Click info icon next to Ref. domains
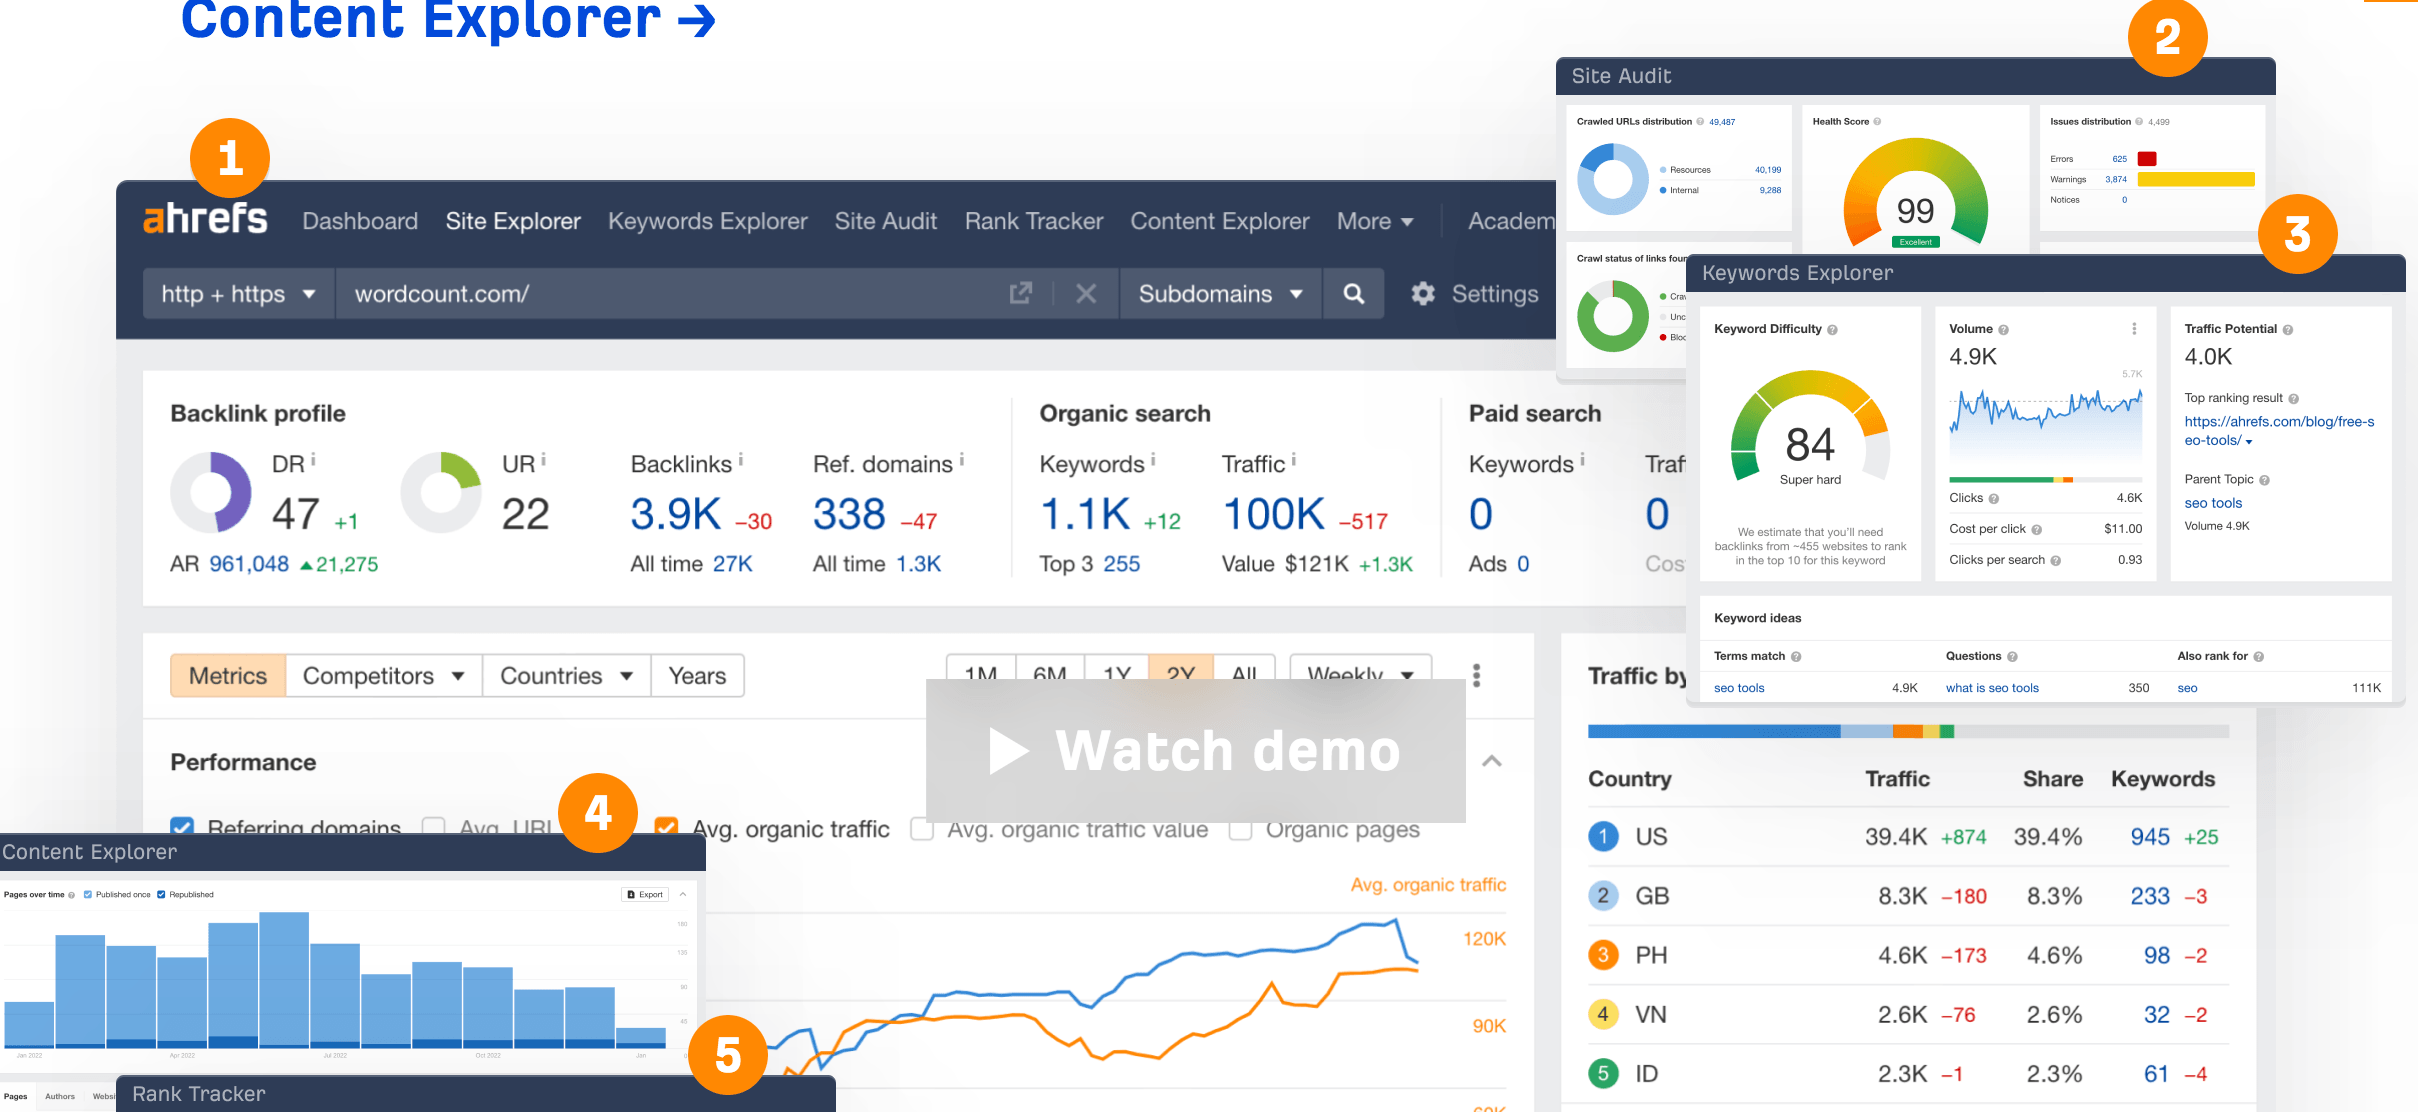This screenshot has height=1112, width=2418. 962,459
